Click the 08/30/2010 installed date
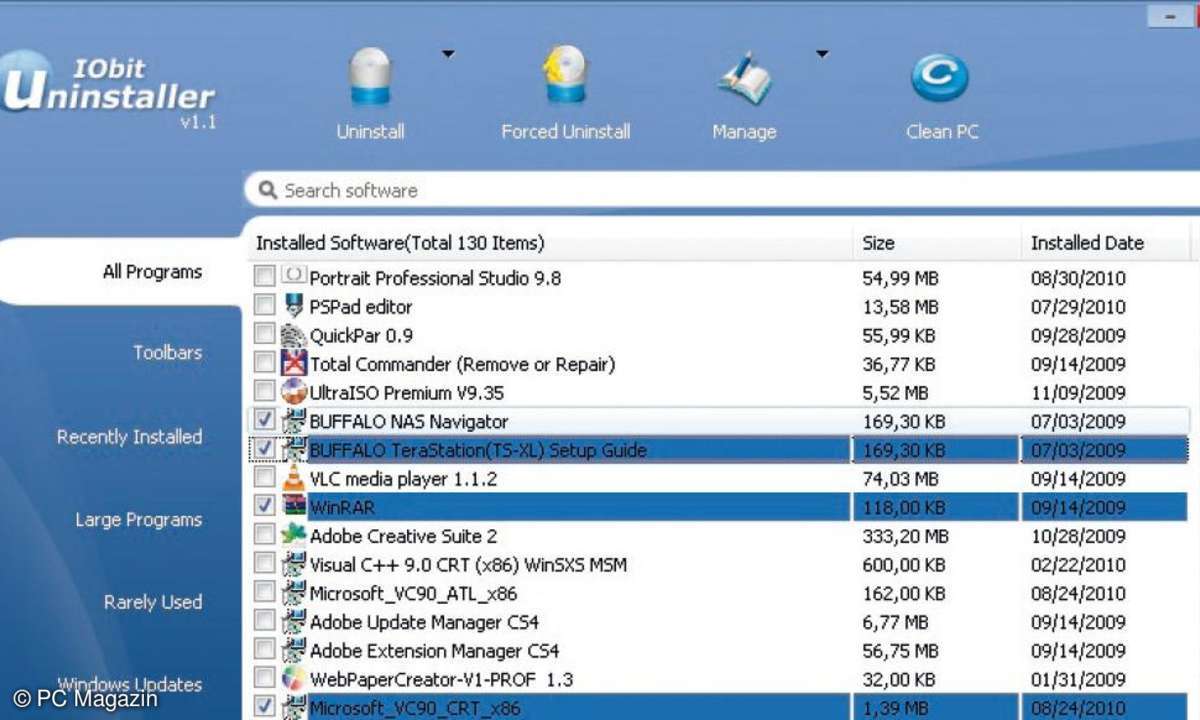 pos(1078,278)
